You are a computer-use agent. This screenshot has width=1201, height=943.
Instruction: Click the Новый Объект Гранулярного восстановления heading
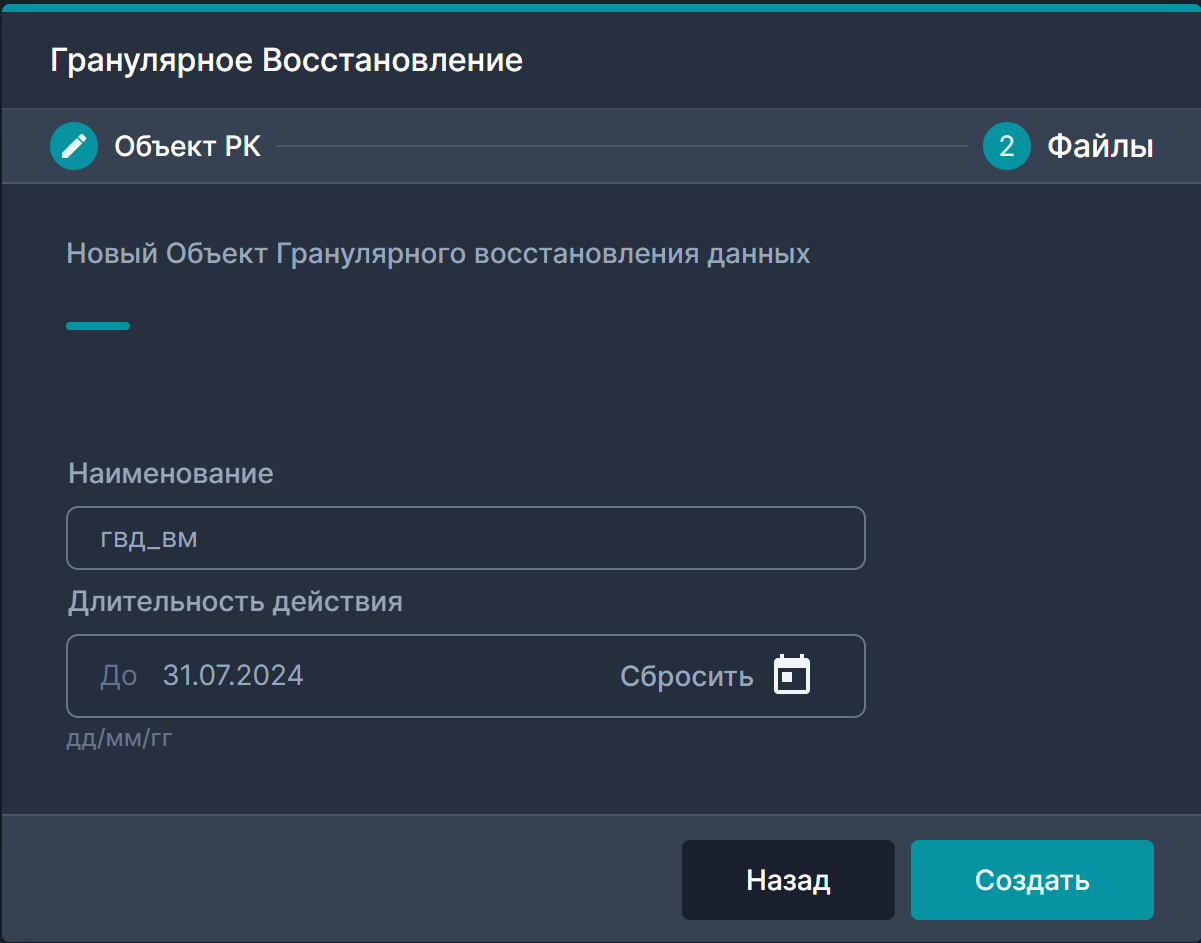click(x=437, y=253)
